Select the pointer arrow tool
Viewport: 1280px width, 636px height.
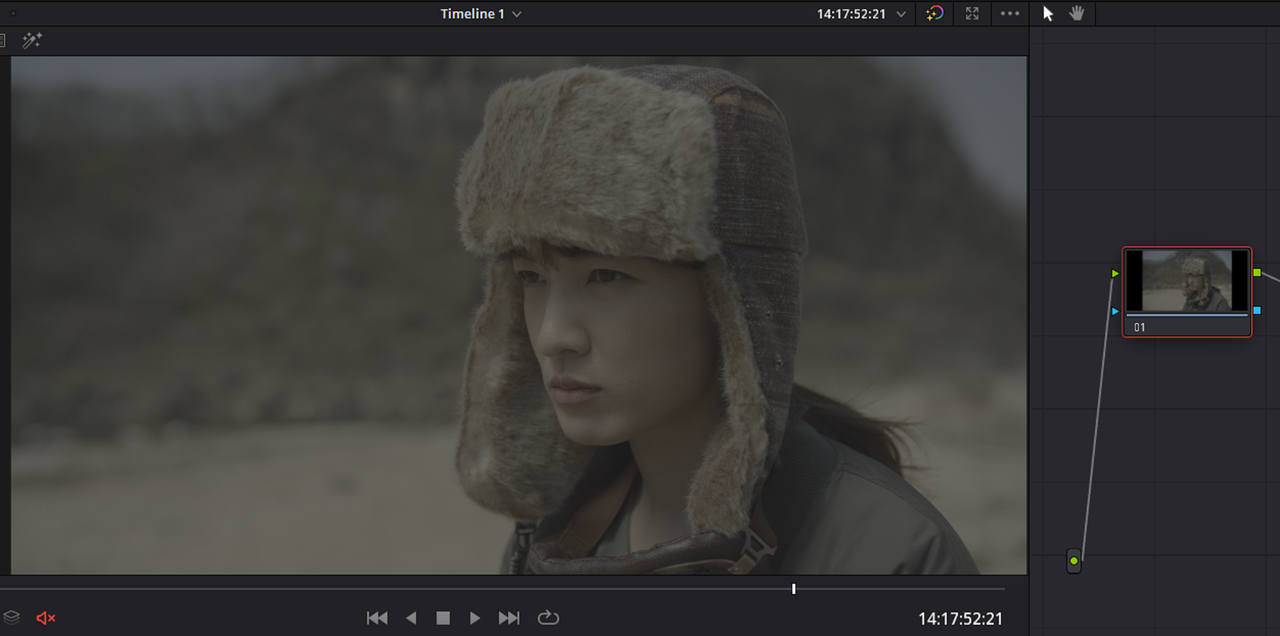(1048, 14)
